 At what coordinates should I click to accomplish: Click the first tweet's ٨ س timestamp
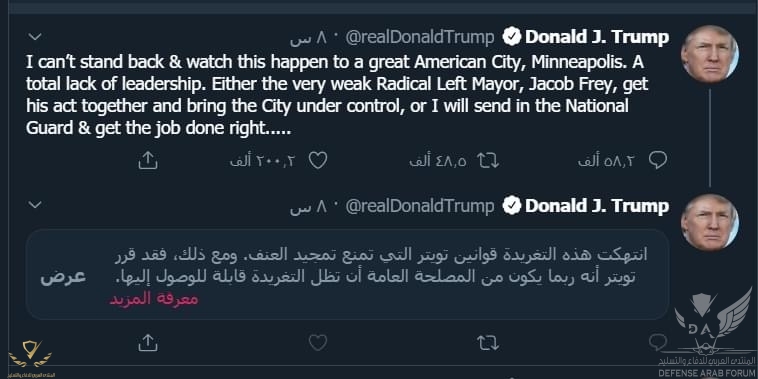(x=309, y=38)
